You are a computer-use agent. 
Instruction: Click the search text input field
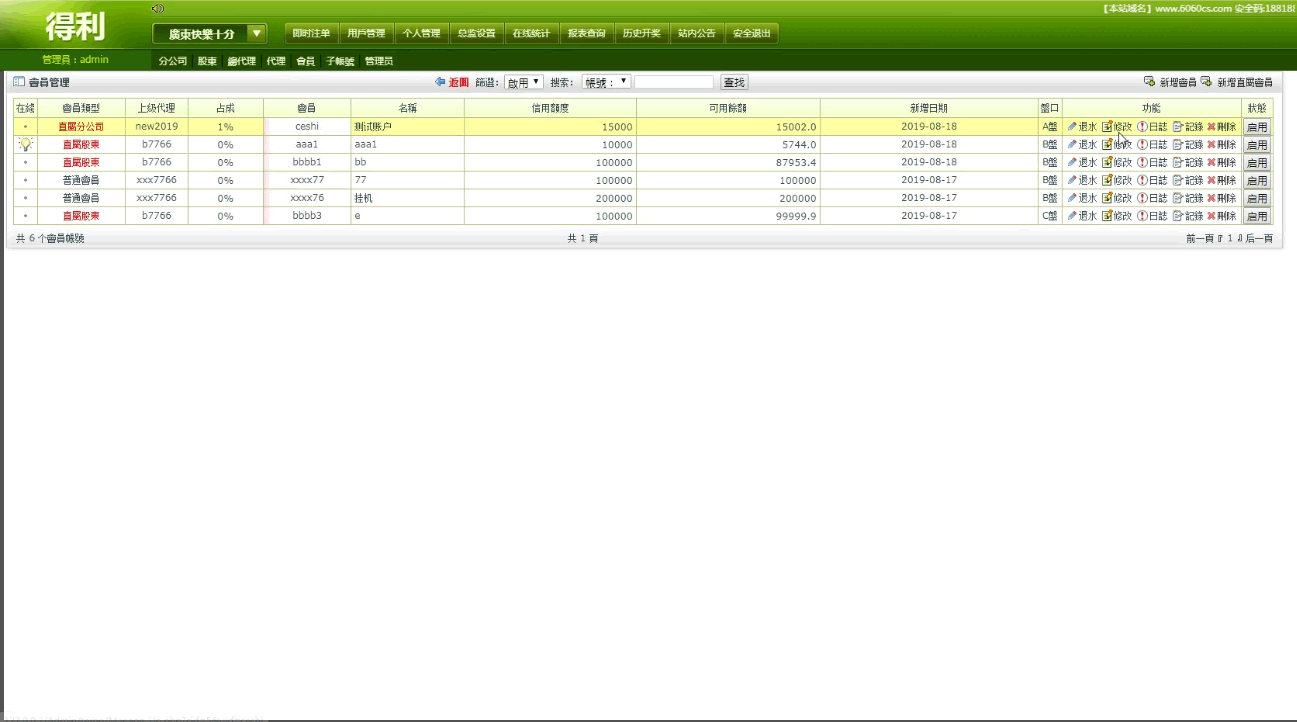click(674, 82)
